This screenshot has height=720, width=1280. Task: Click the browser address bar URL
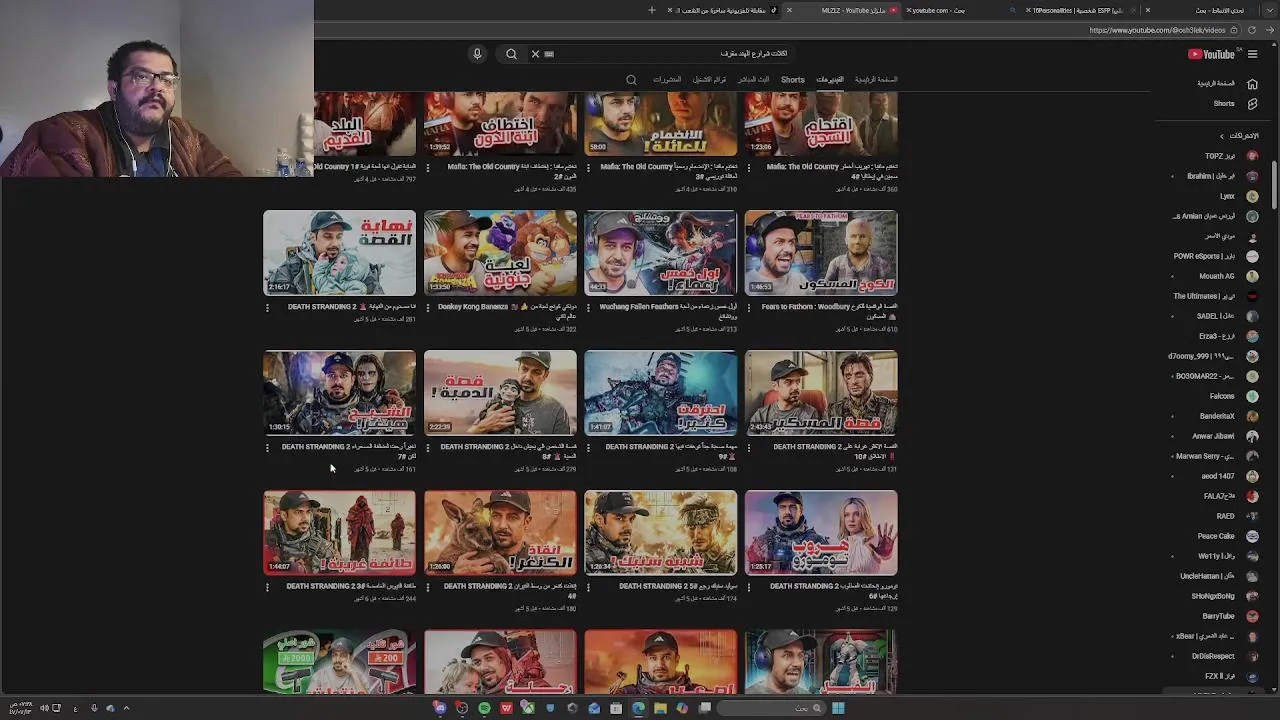tap(1157, 30)
